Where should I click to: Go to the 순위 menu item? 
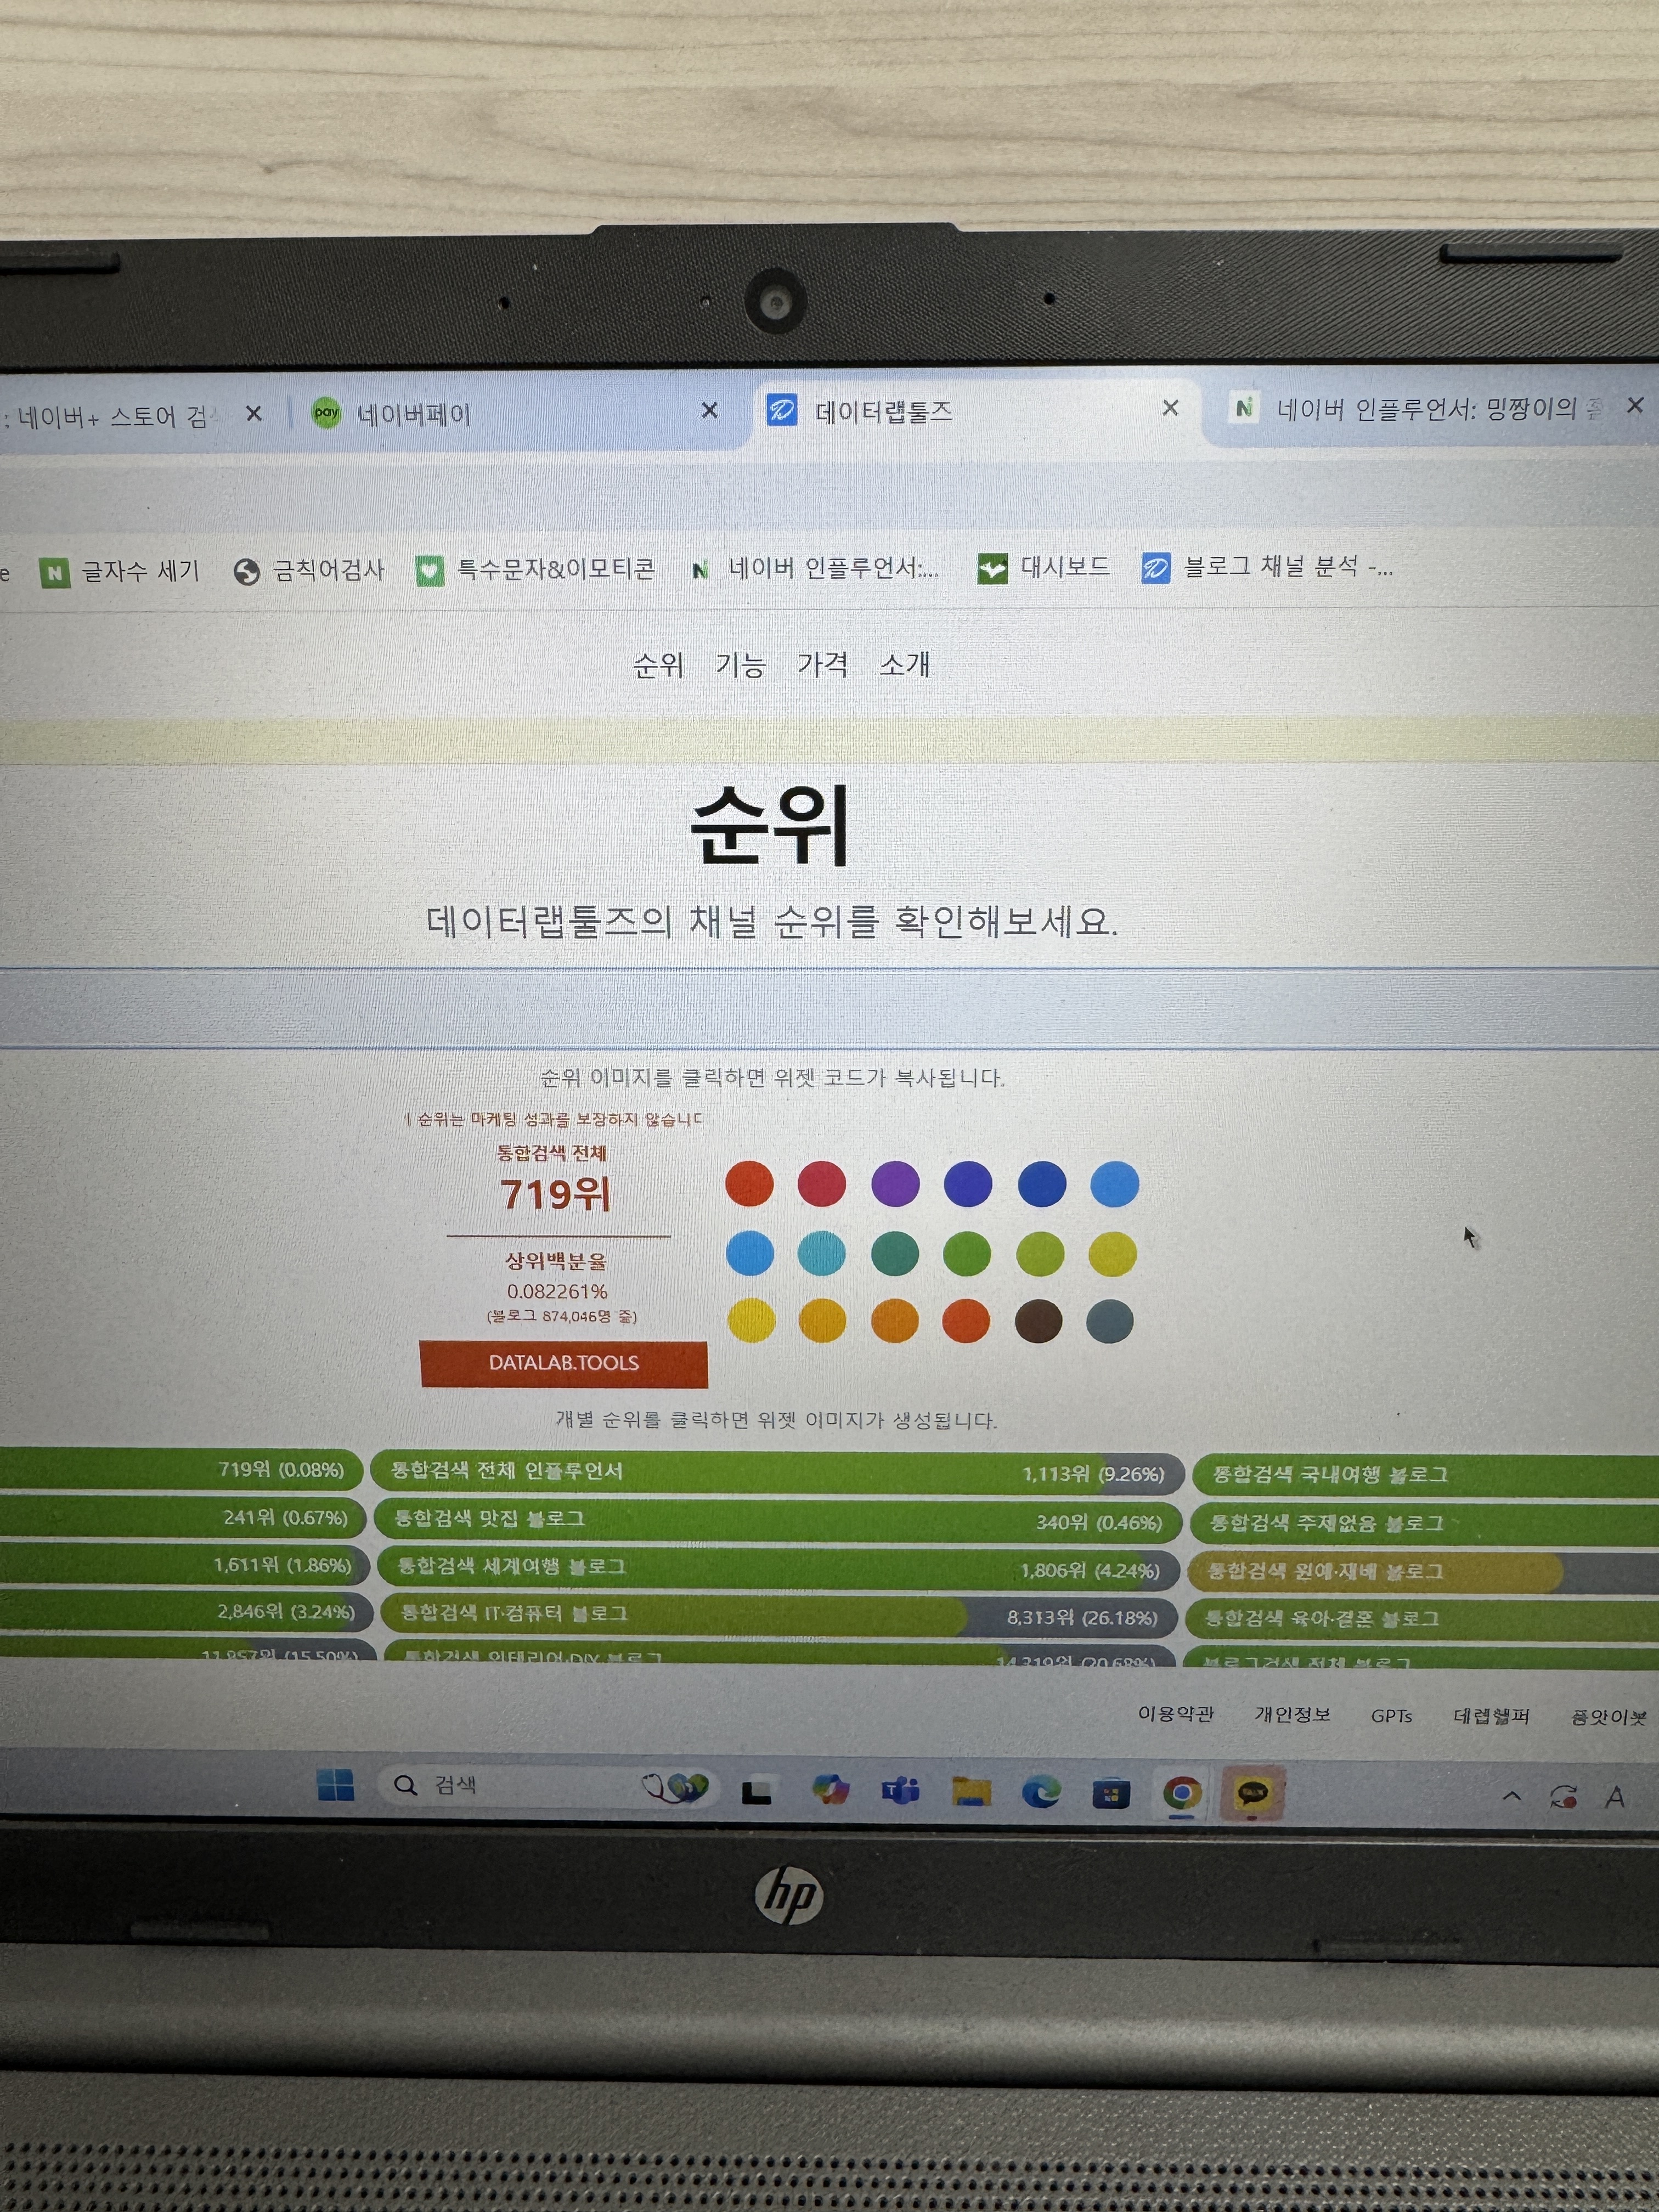[658, 664]
